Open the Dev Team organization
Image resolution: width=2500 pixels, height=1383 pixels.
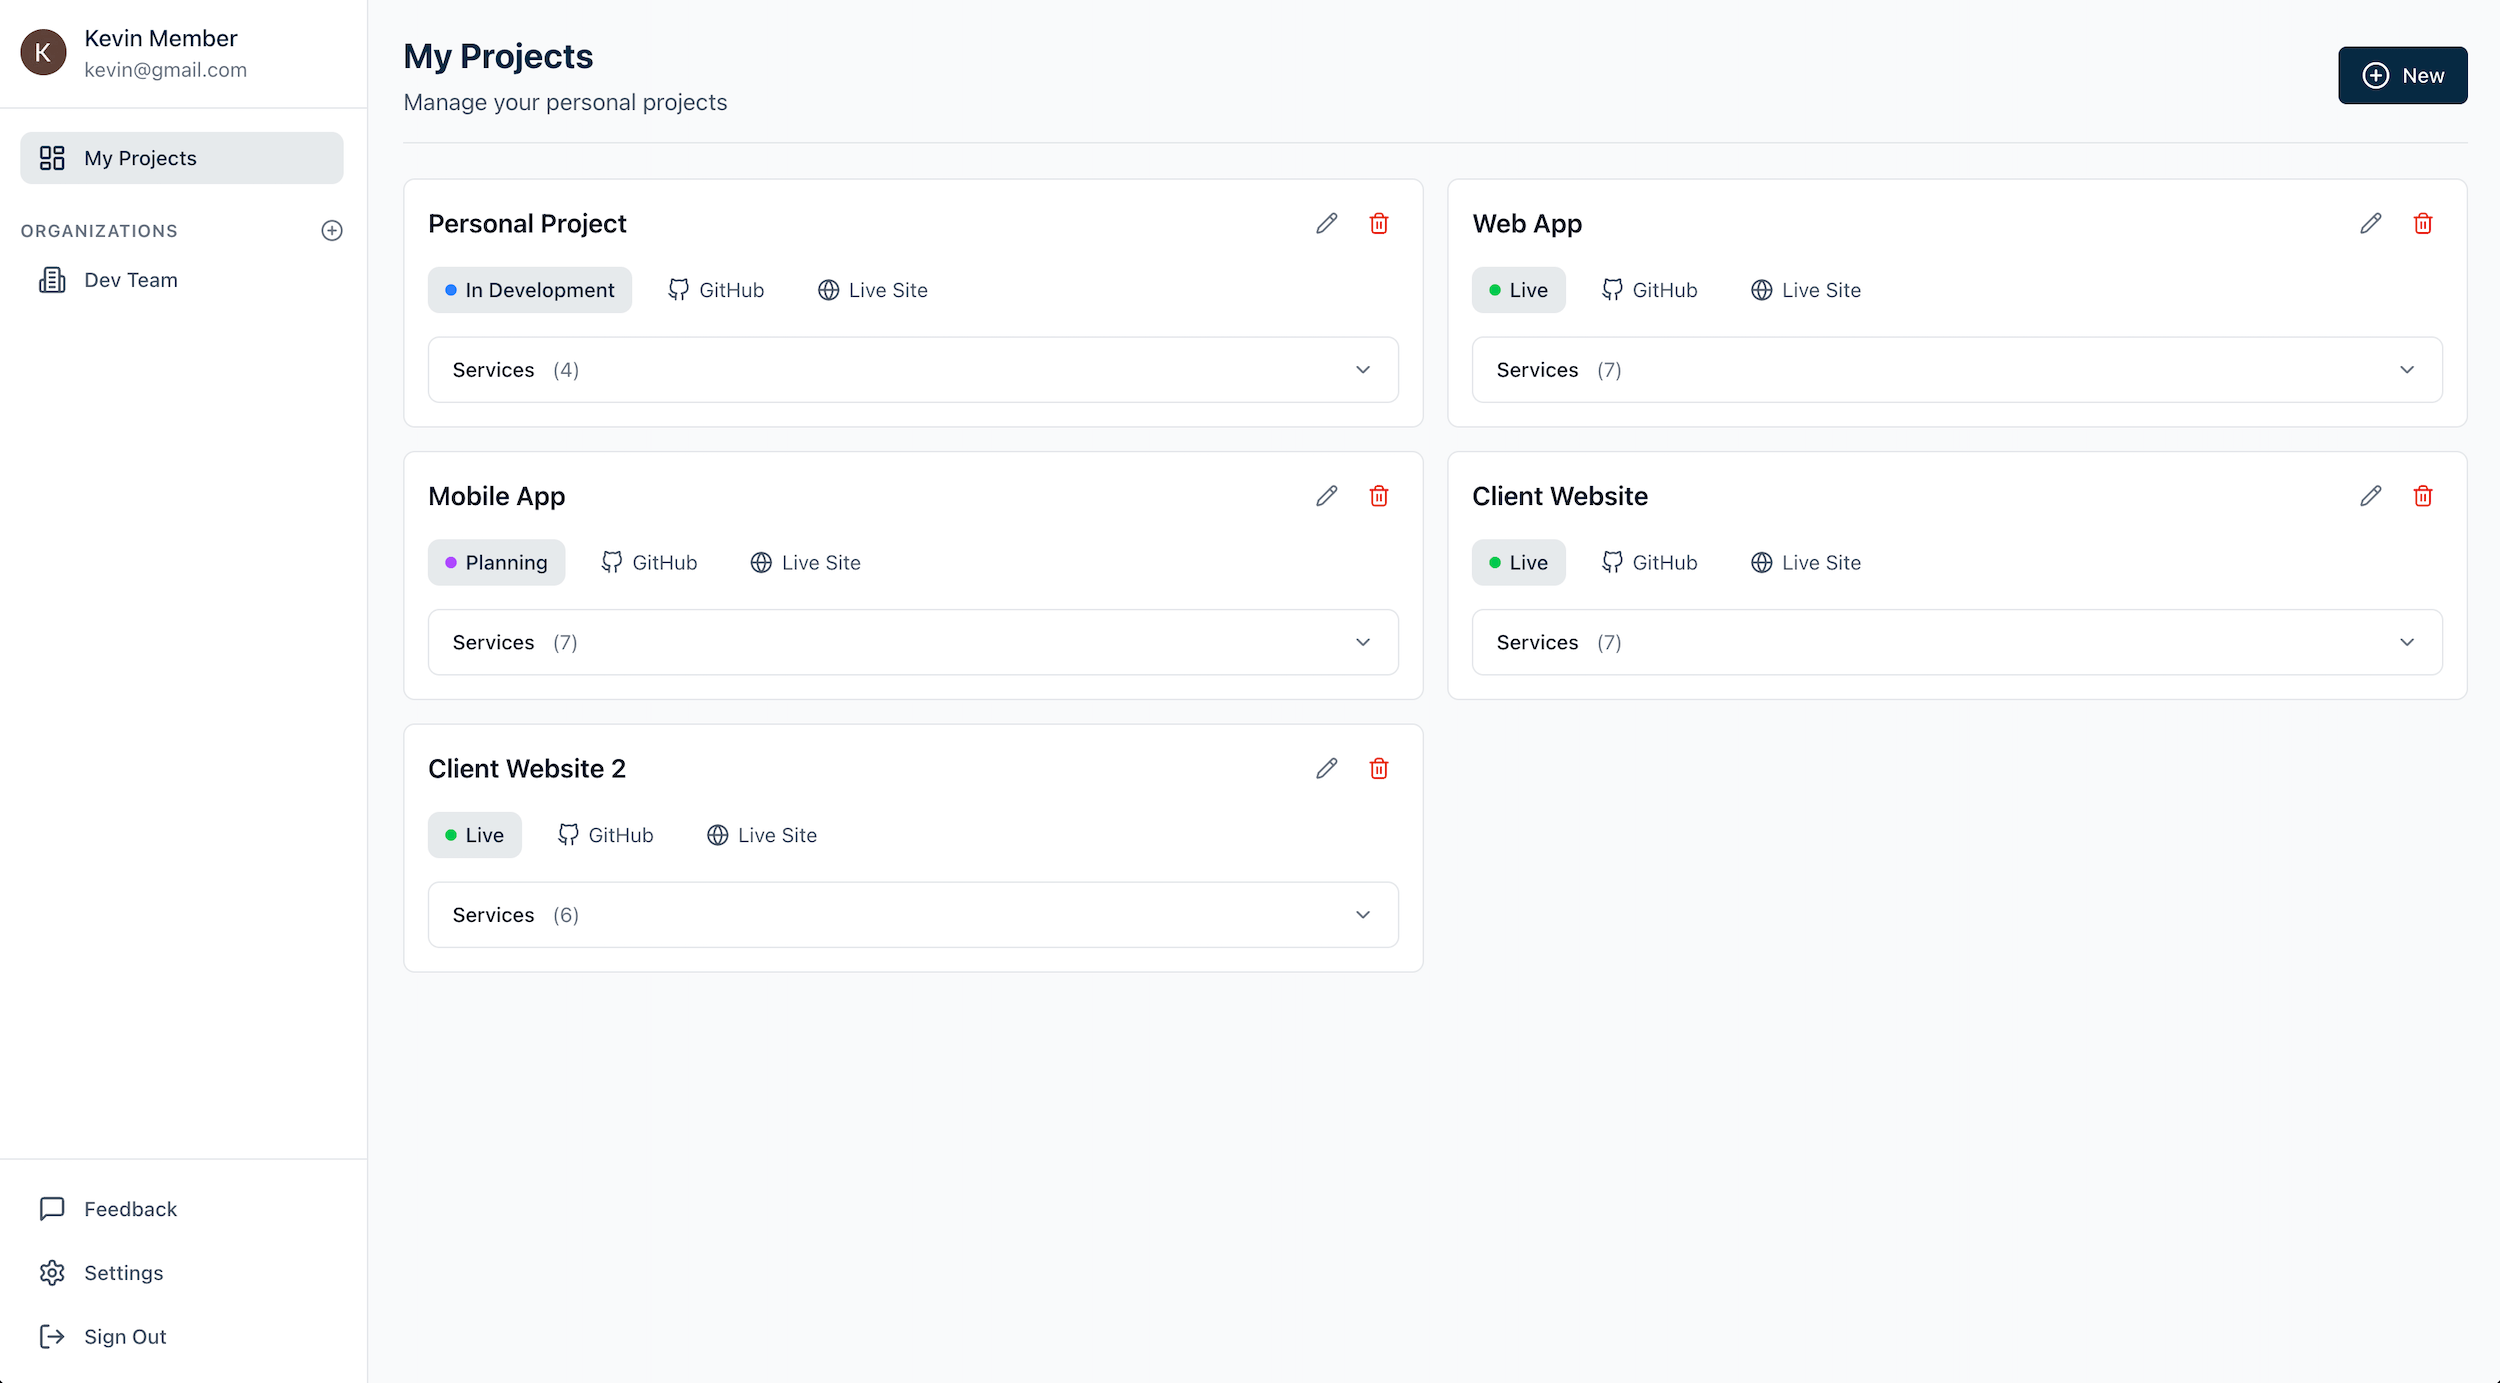(x=182, y=280)
